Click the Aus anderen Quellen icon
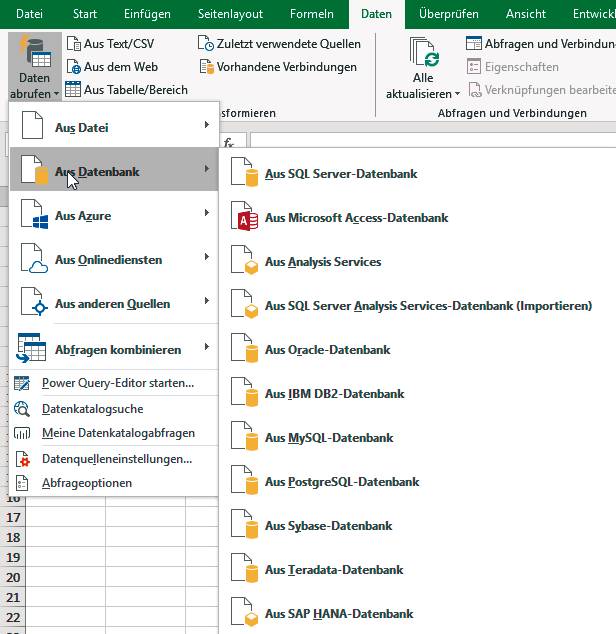This screenshot has height=634, width=616. [34, 302]
